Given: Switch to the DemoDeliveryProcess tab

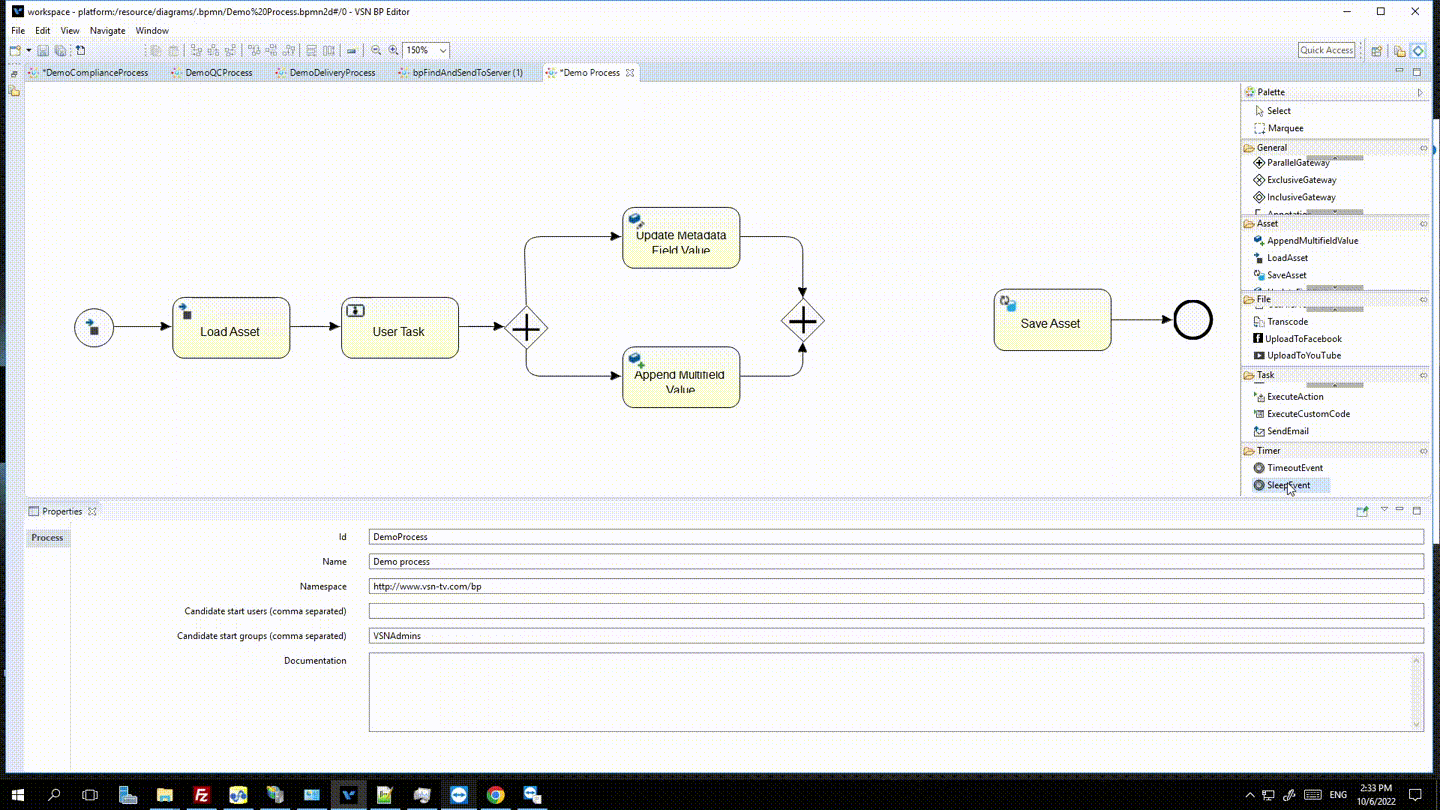Looking at the screenshot, I should click(325, 73).
